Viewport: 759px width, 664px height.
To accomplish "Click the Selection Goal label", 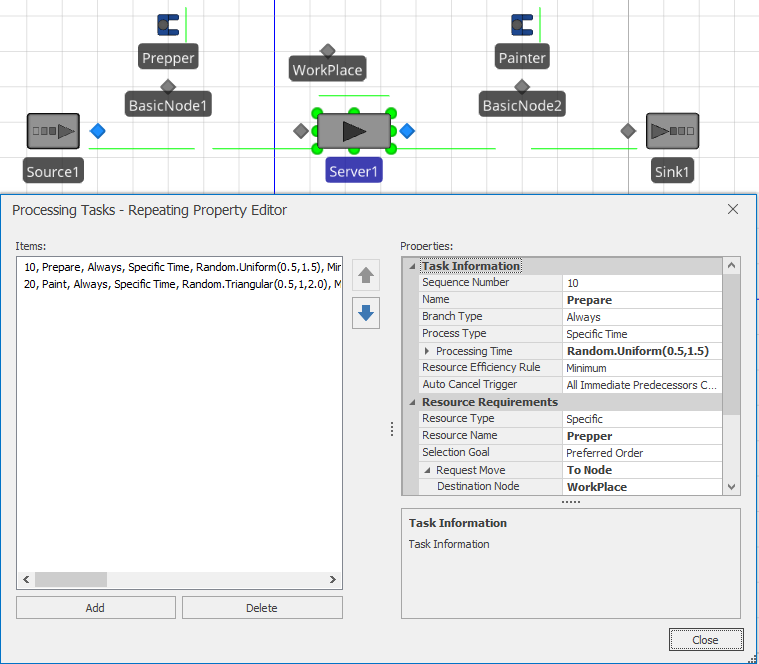I will pyautogui.click(x=455, y=452).
